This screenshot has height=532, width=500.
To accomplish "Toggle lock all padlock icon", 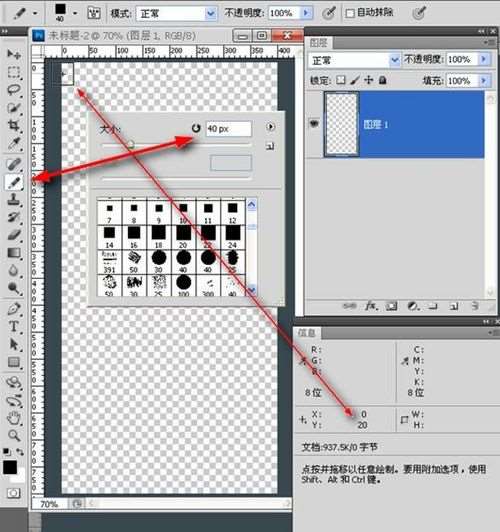I will pos(383,80).
